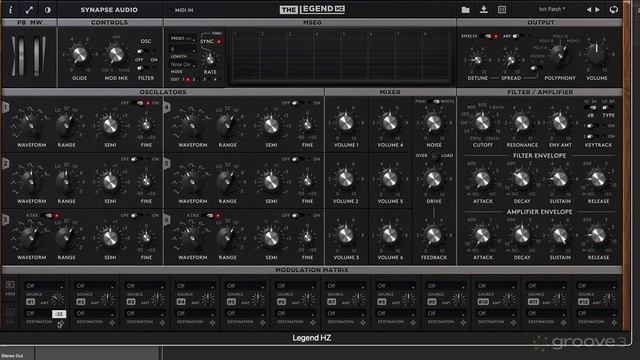Click modulation slot #10 badge
The width and height of the screenshot is (640, 360).
click(483, 302)
